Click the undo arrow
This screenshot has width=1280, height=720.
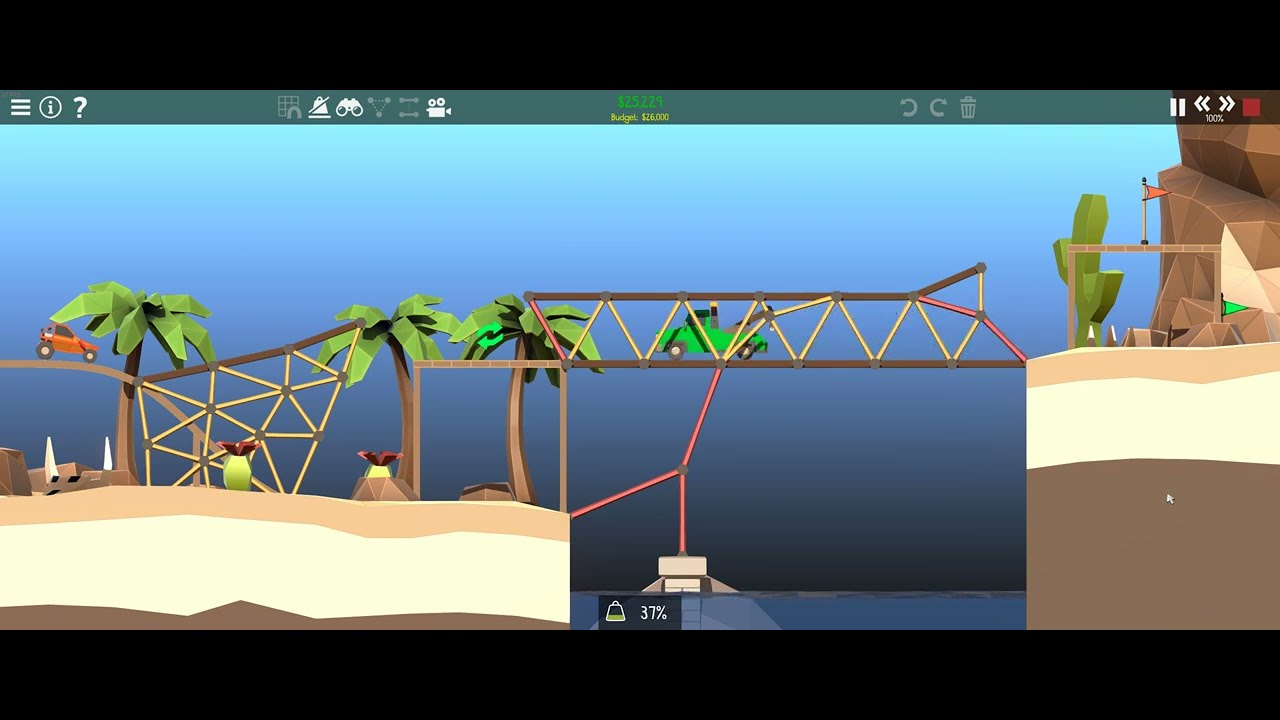point(908,107)
